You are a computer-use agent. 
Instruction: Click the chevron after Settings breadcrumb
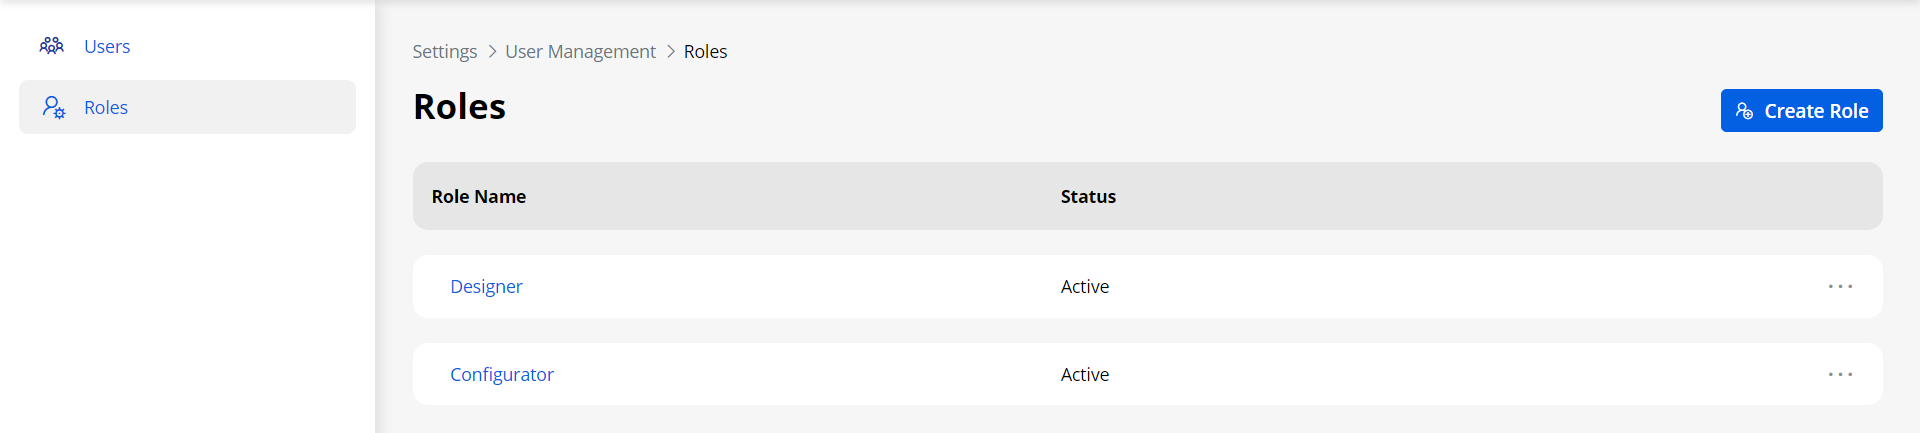492,51
